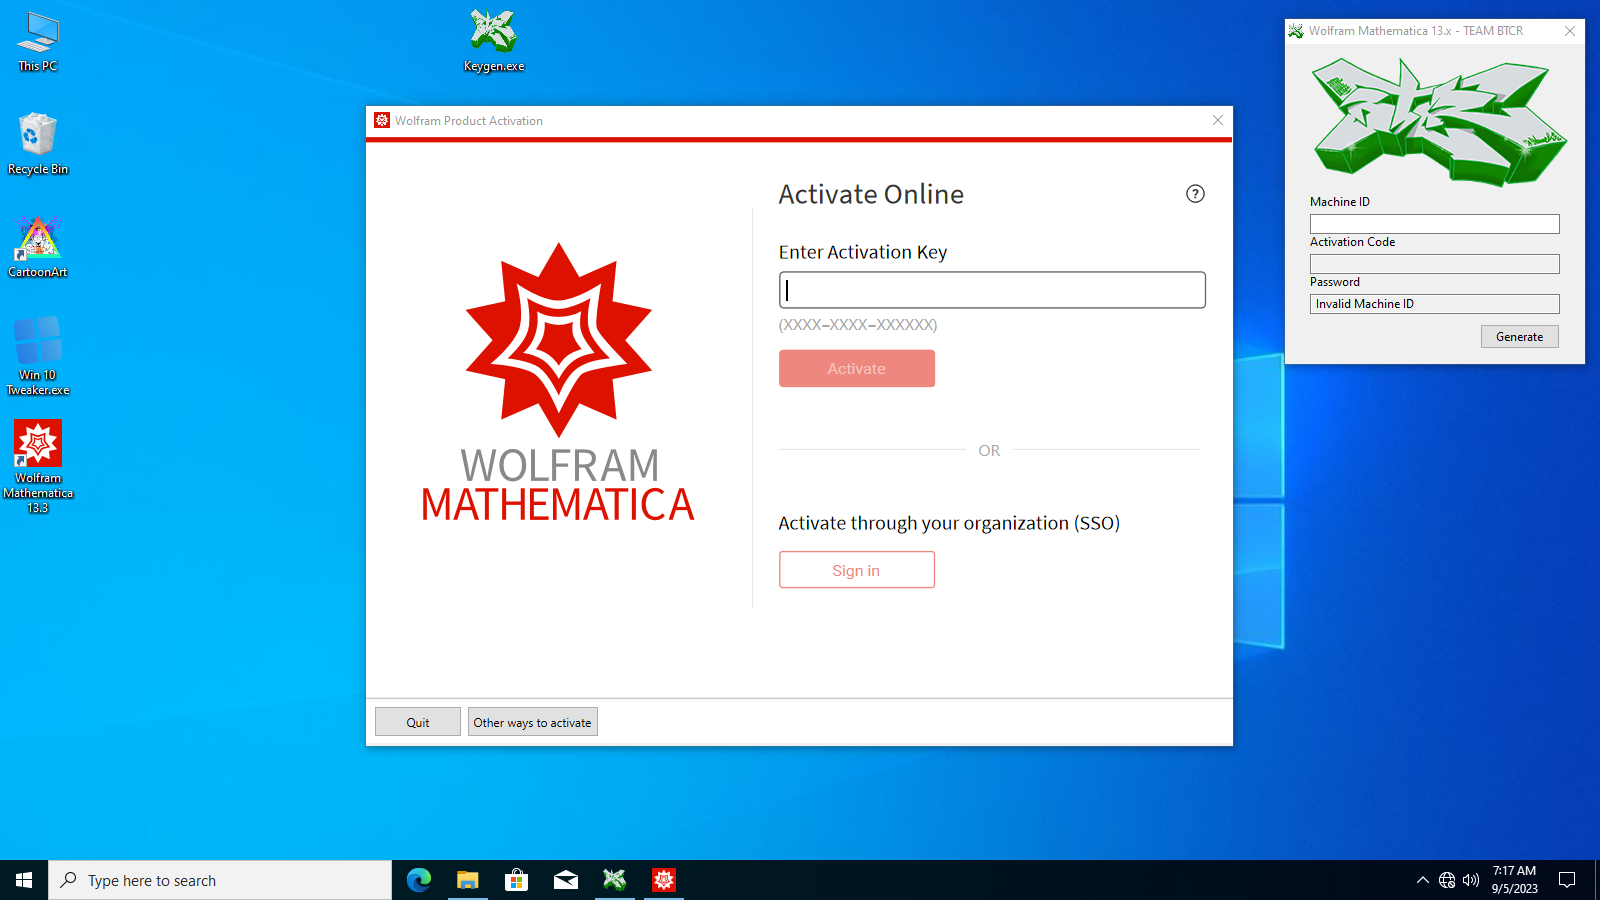1600x900 pixels.
Task: Open File Explorer from the taskbar
Action: (467, 880)
